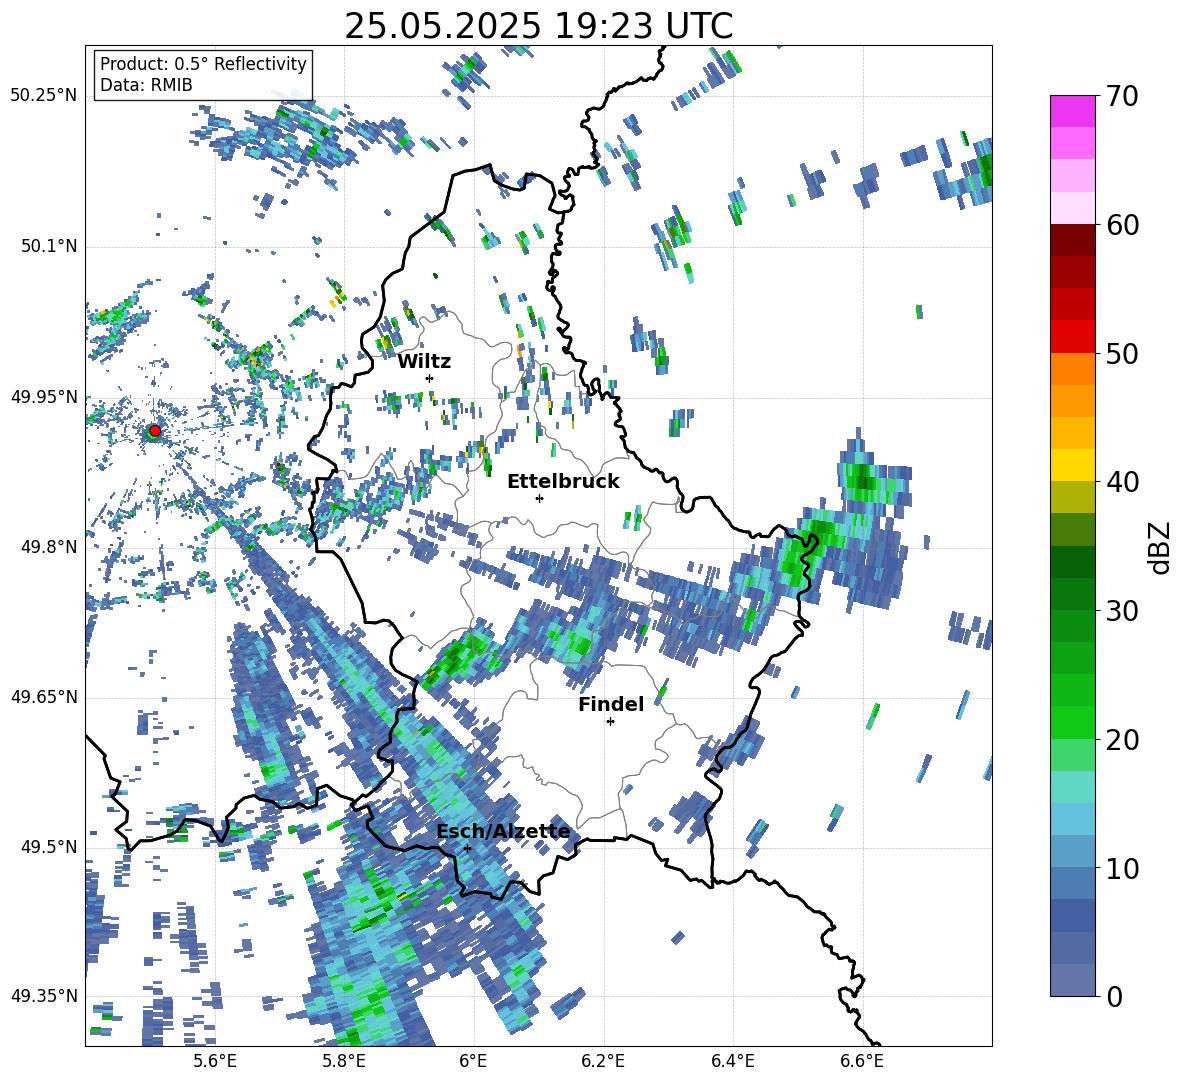Click the colorbar tick label 40
The height and width of the screenshot is (1081, 1184).
(x=1122, y=482)
